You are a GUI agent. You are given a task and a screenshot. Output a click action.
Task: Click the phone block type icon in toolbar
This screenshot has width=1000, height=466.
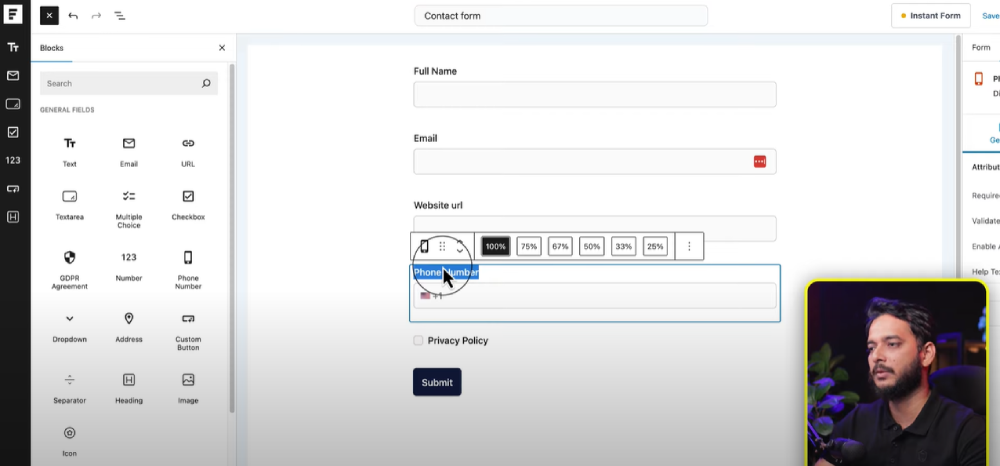click(424, 246)
